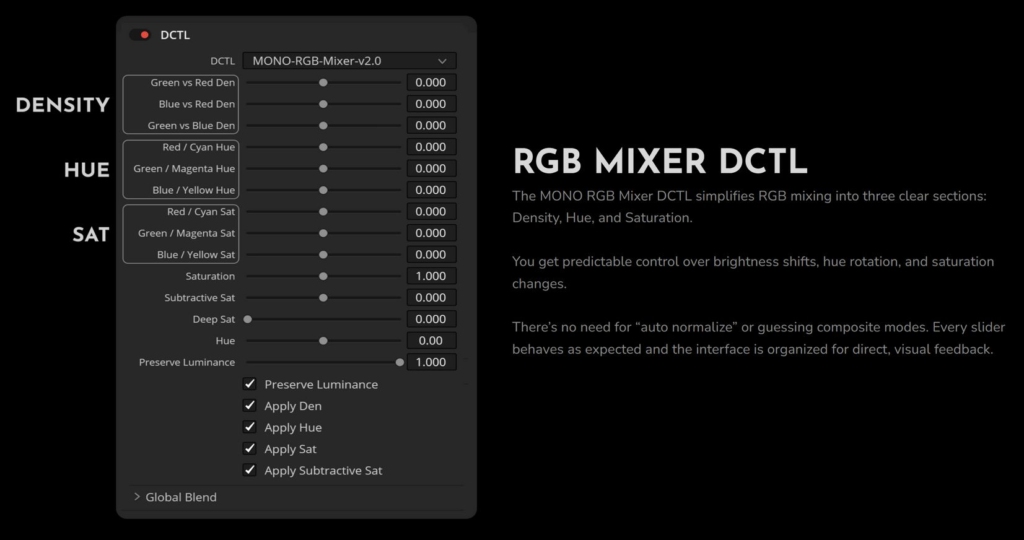Click the Red / Cyan Hue slider handle
Viewport: 1024px width, 540px height.
pos(323,147)
